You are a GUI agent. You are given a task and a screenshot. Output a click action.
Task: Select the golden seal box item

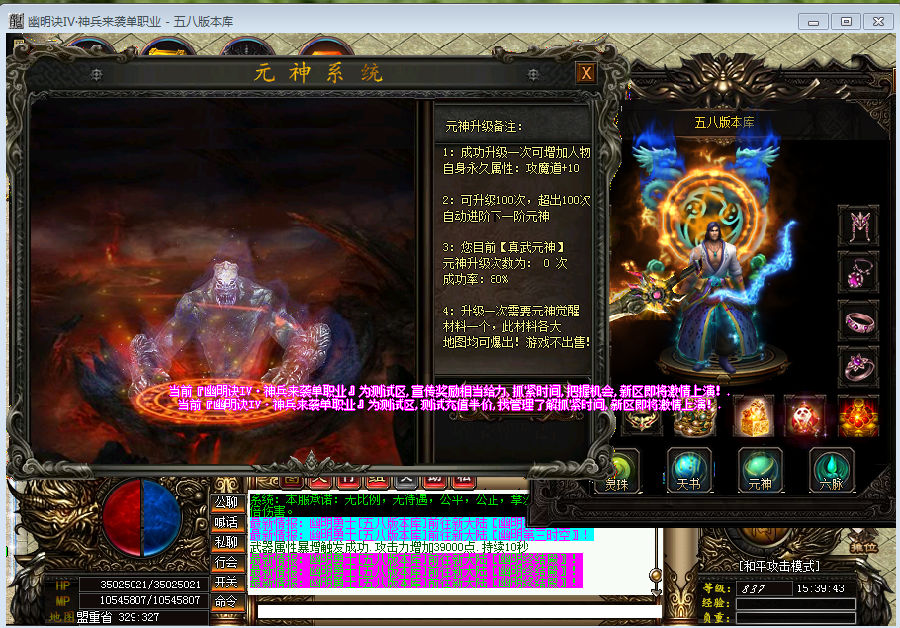pyautogui.click(x=754, y=417)
